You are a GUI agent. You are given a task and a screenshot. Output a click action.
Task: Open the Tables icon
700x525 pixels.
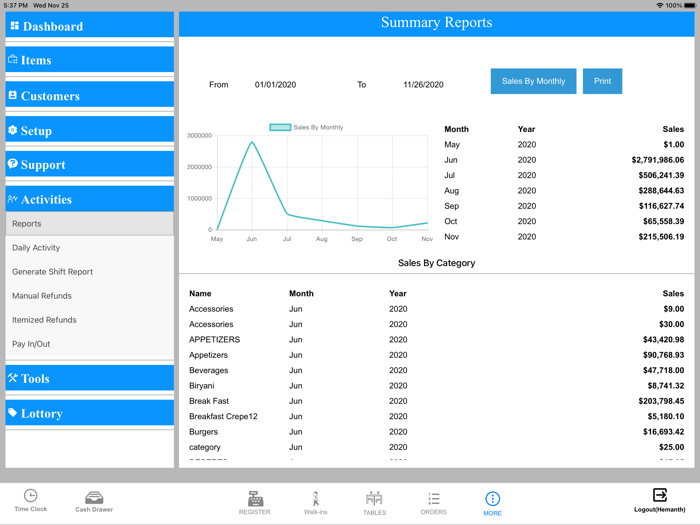(374, 498)
